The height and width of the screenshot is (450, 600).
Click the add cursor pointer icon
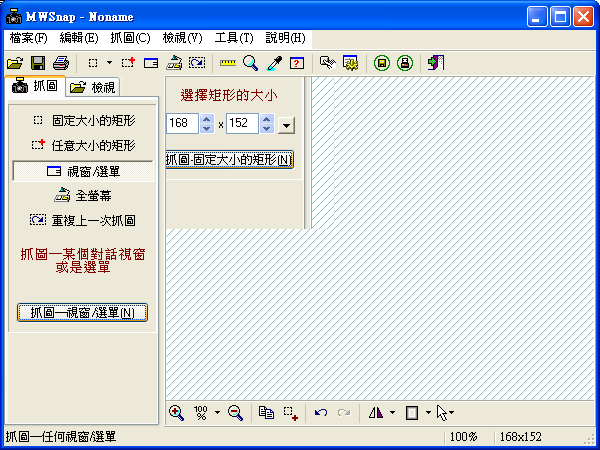click(442, 413)
